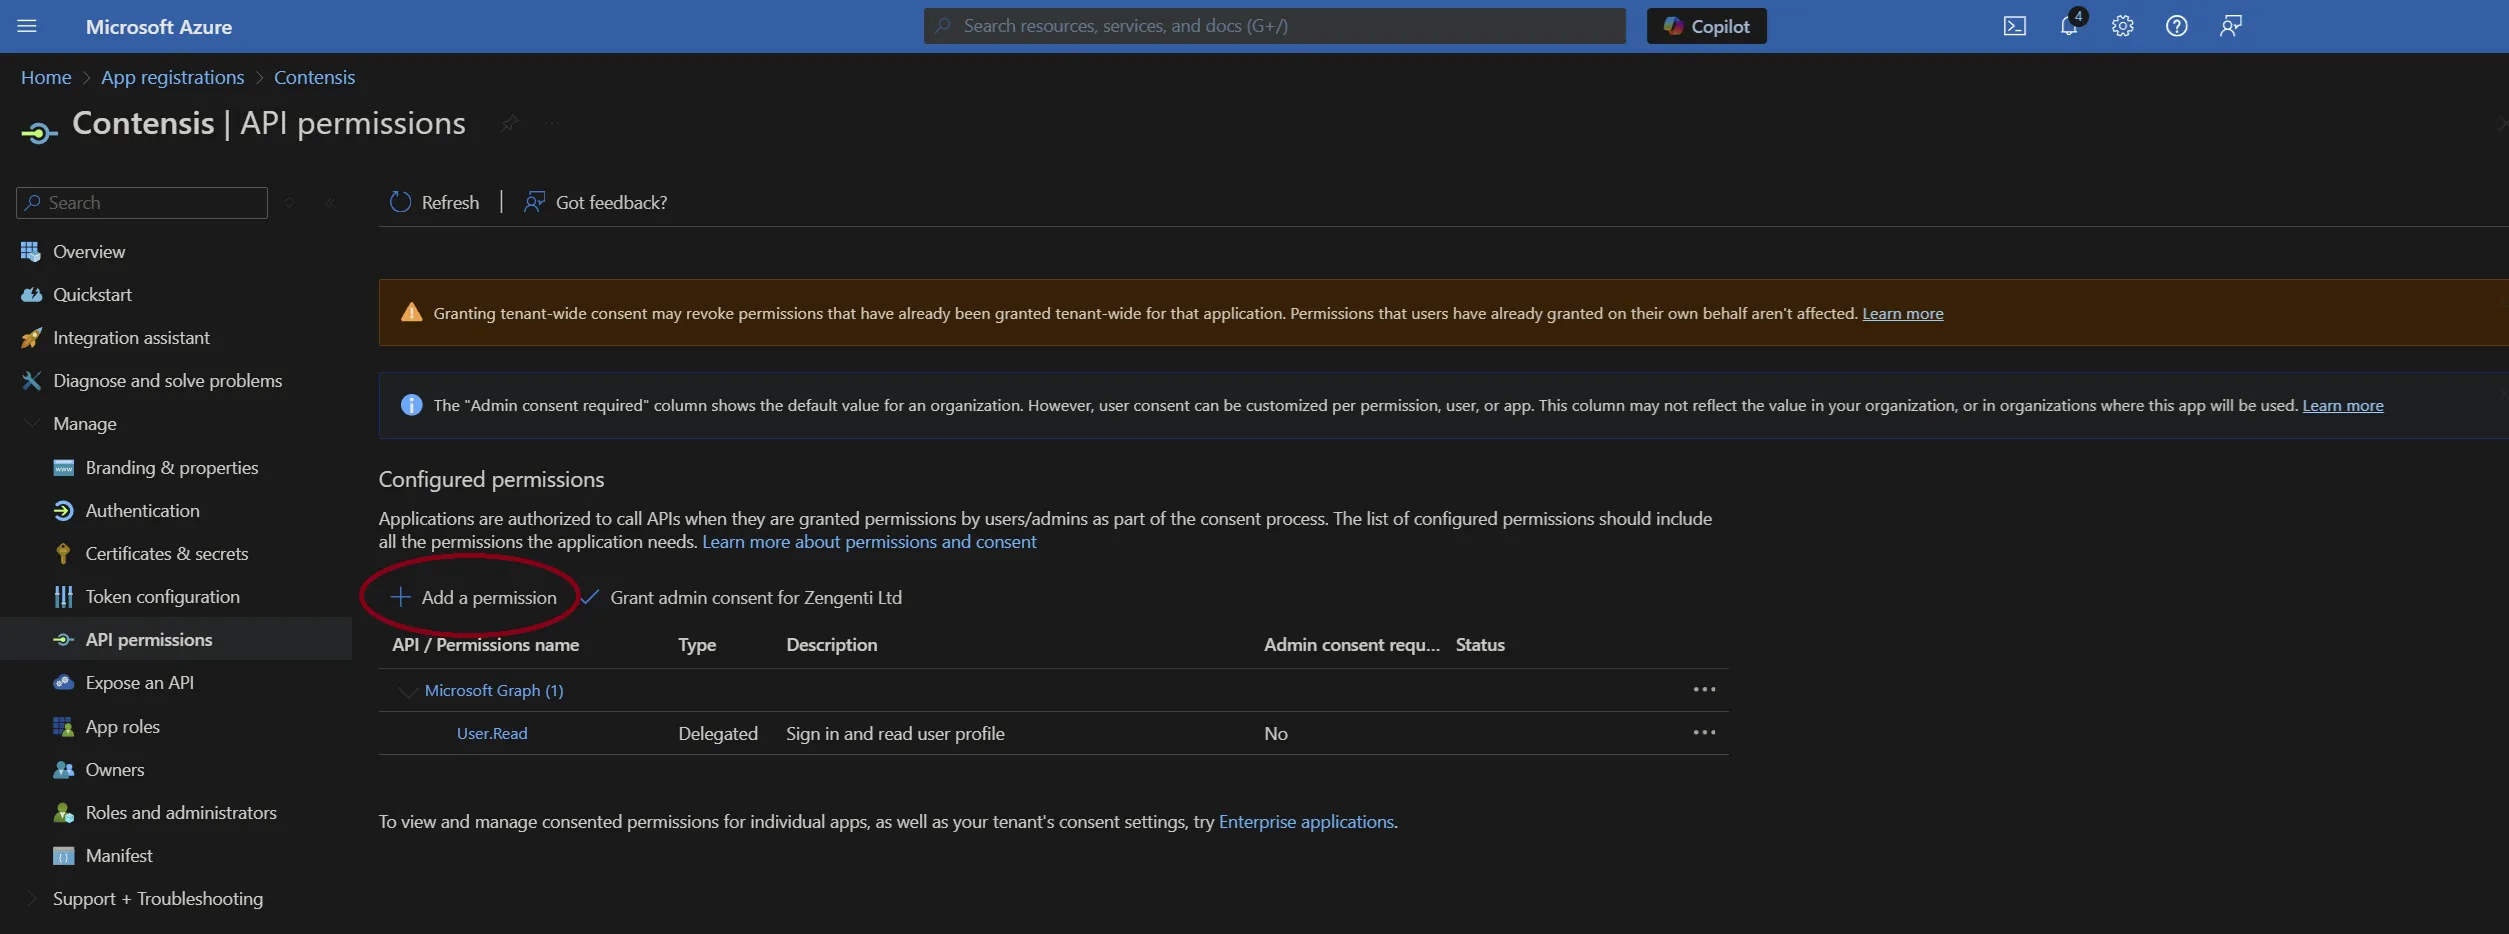
Task: Open portal settings gear
Action: pos(2122,26)
